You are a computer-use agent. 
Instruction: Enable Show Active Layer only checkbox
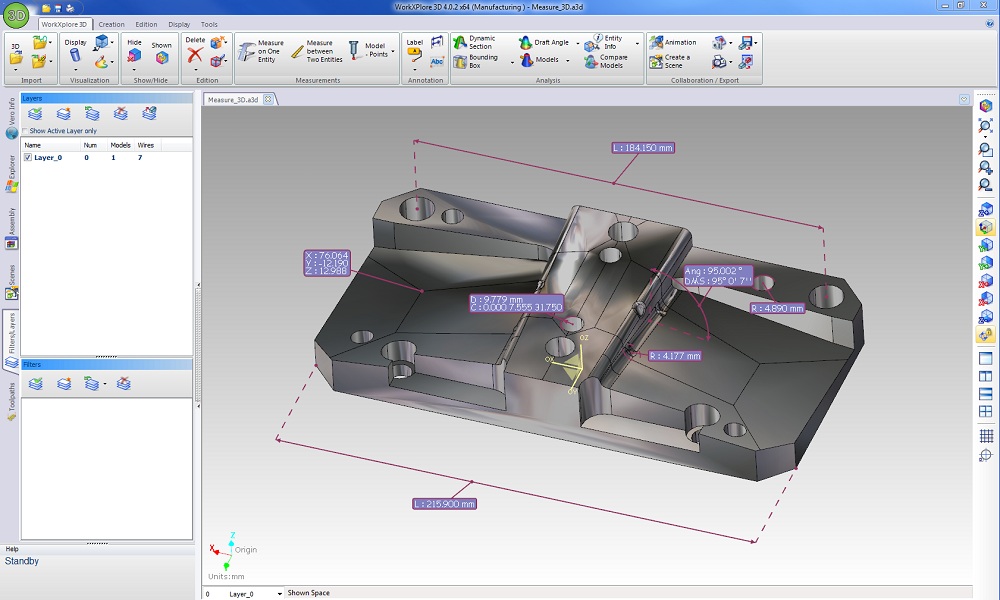(26, 131)
